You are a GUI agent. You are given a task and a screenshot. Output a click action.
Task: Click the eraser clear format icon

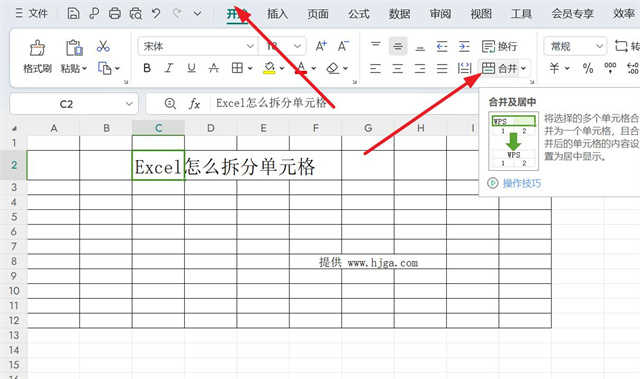(333, 68)
